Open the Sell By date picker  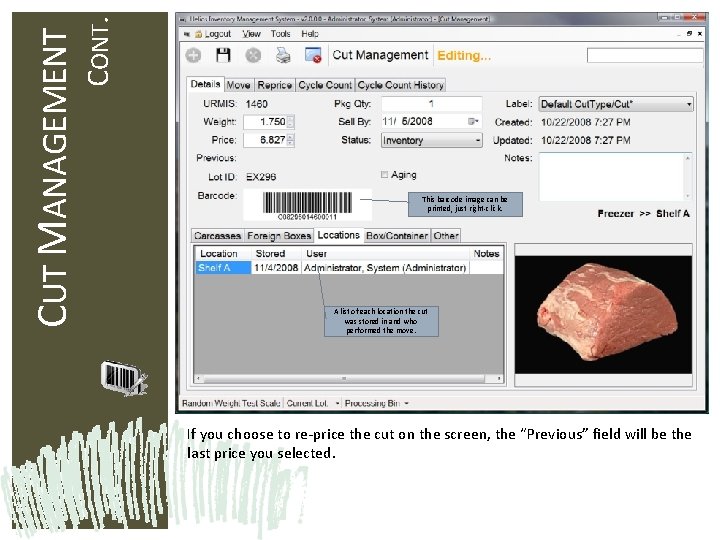tap(472, 122)
